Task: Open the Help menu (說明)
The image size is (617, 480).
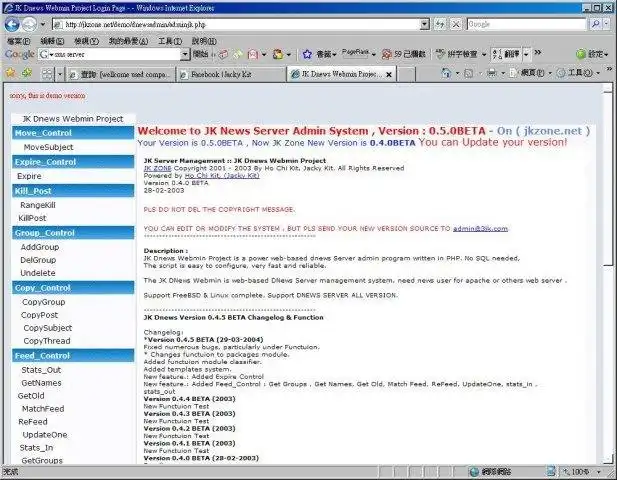Action: [x=204, y=41]
